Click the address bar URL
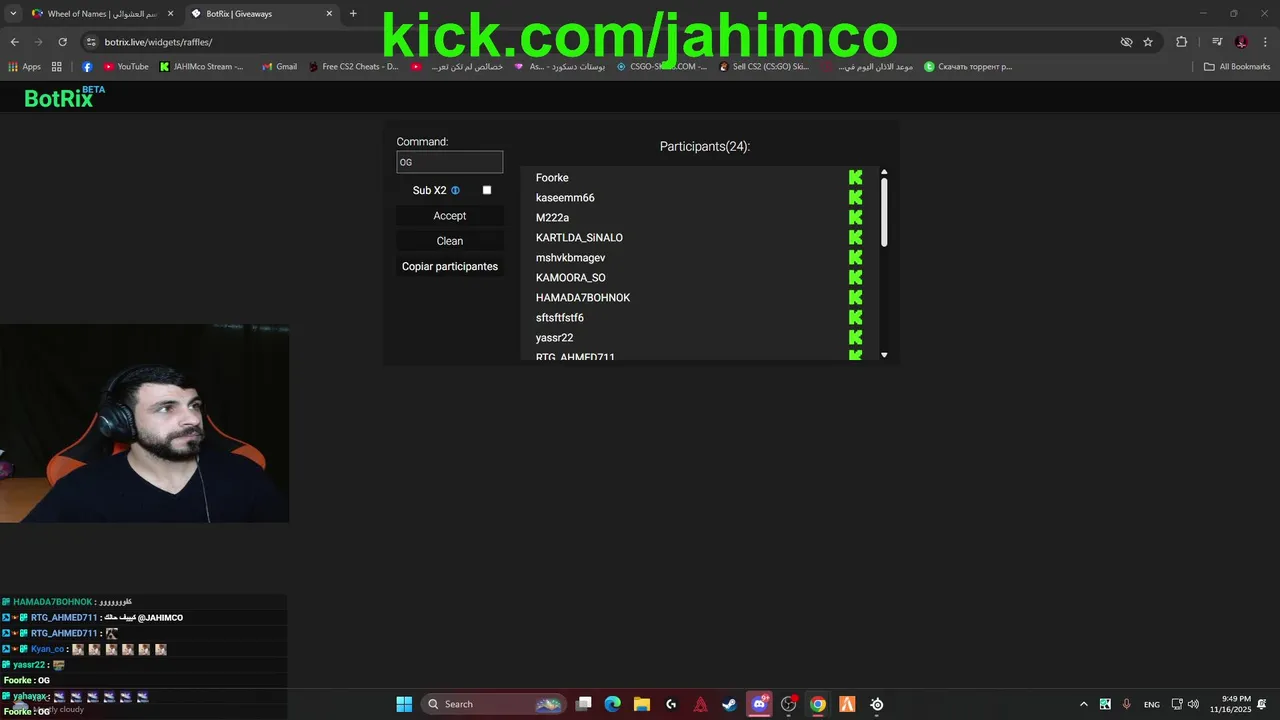1280x720 pixels. (159, 42)
